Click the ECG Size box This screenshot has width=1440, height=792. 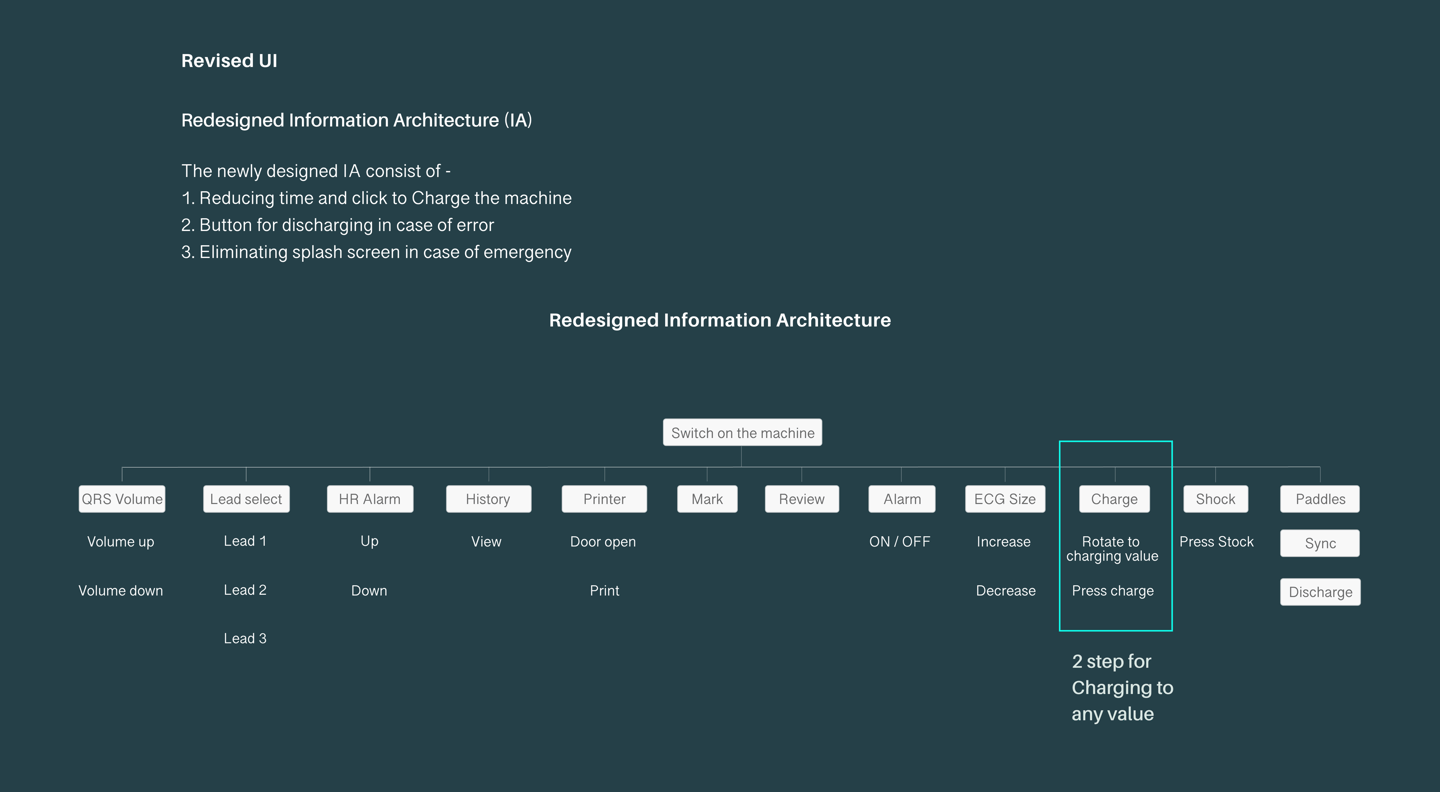coord(1005,499)
